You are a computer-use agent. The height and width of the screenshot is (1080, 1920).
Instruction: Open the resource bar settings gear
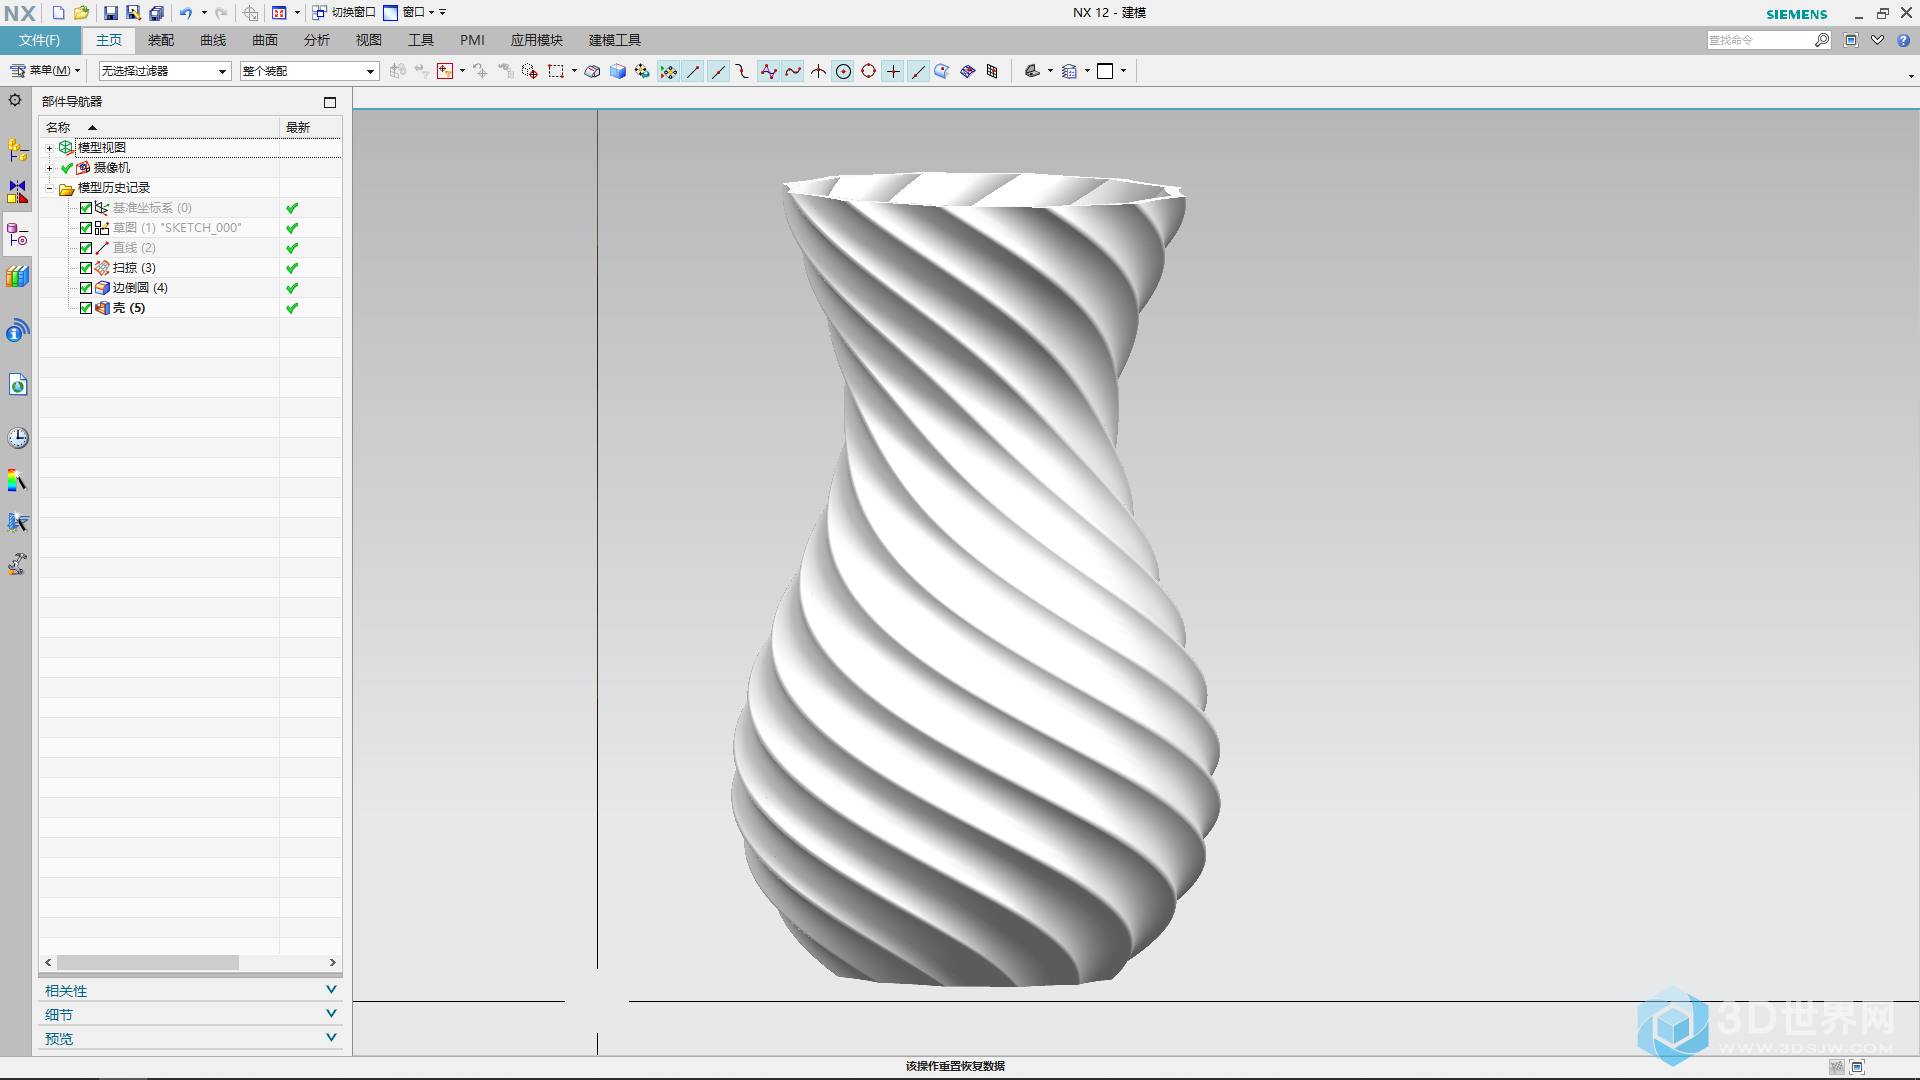pos(15,100)
